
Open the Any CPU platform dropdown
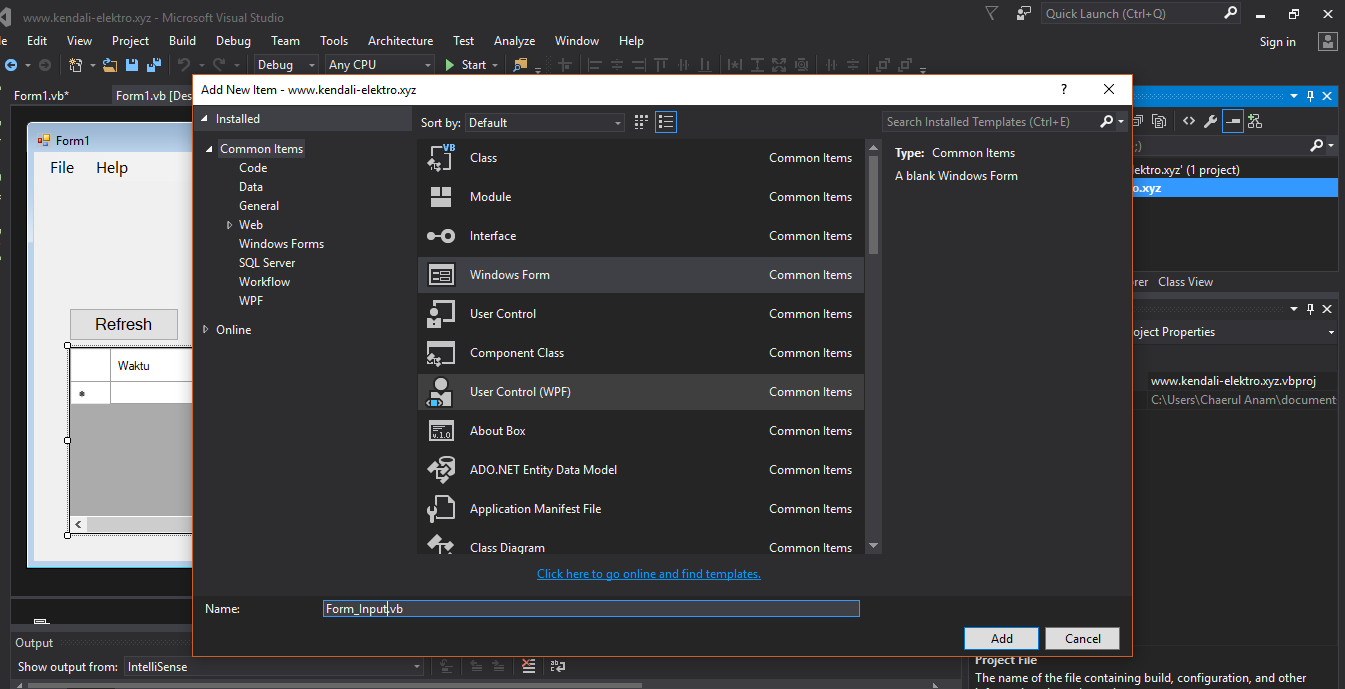[378, 65]
